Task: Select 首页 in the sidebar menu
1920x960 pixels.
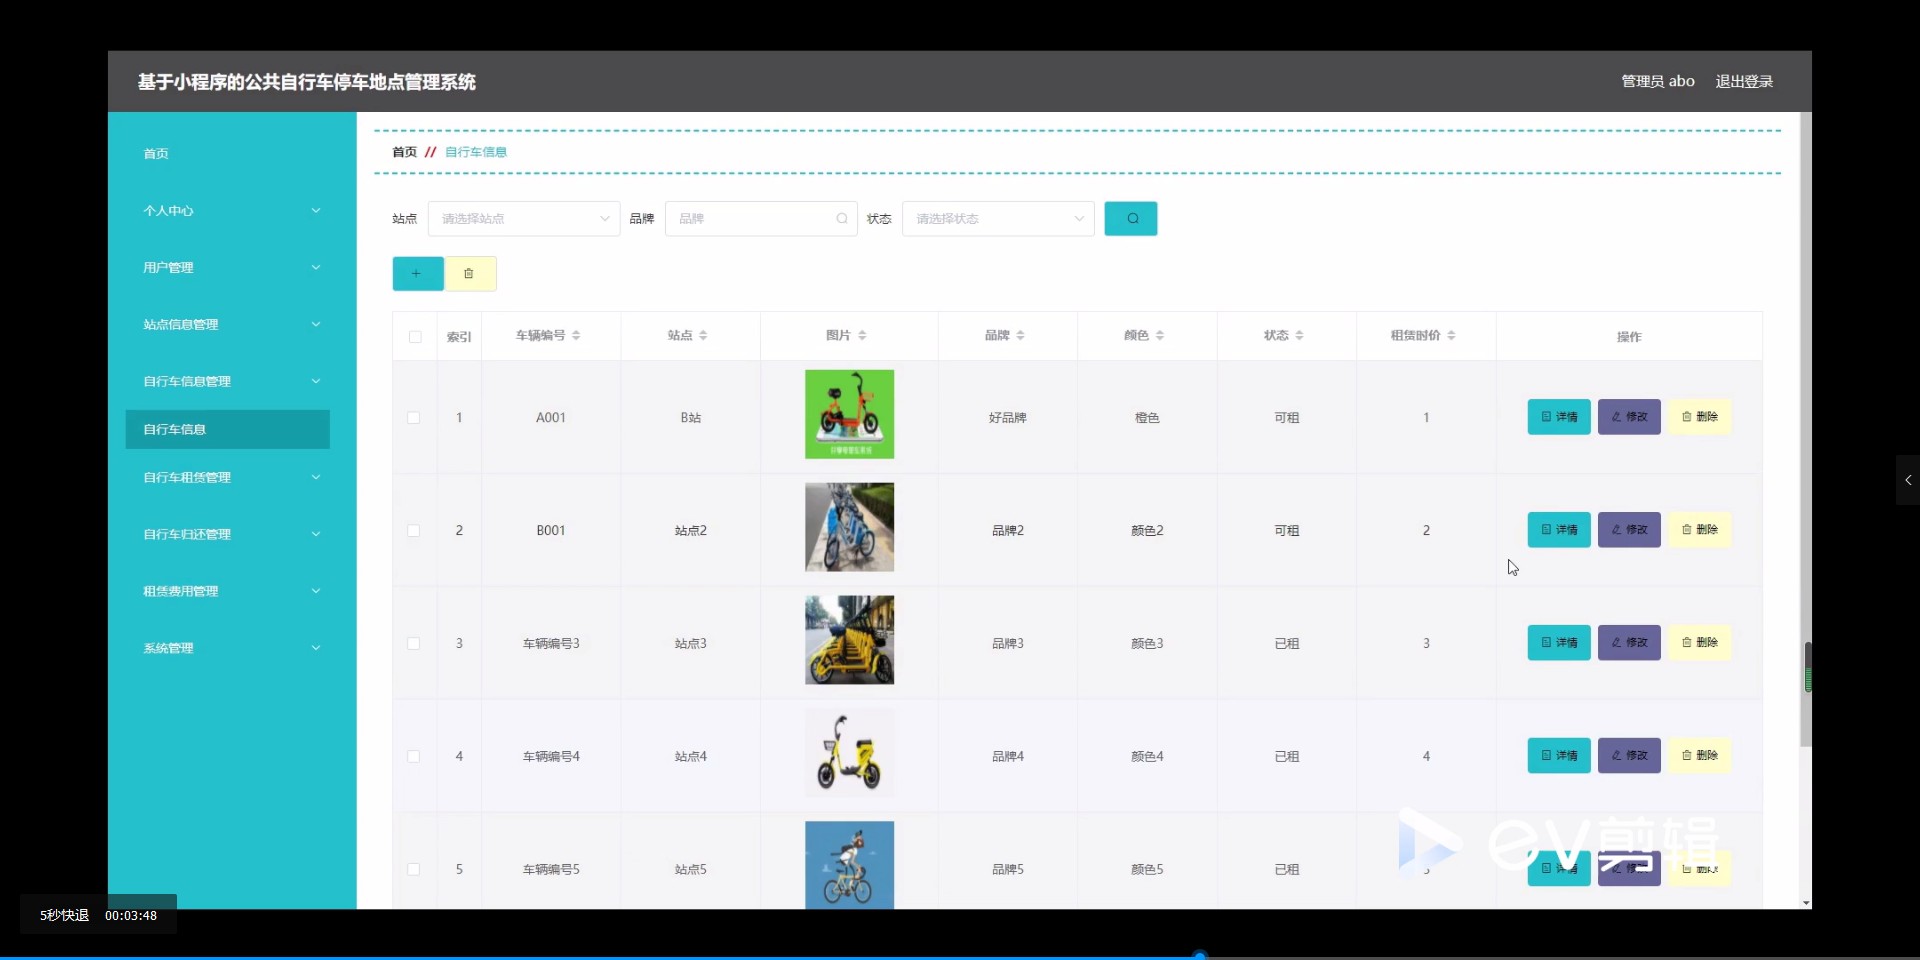Action: coord(155,153)
